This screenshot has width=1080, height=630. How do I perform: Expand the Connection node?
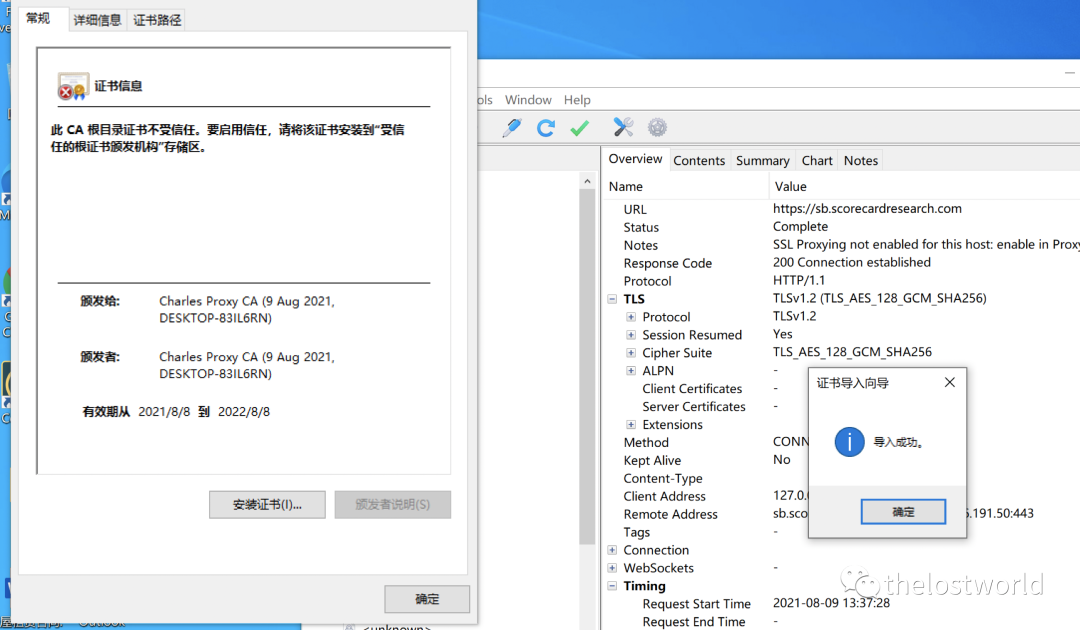coord(612,550)
